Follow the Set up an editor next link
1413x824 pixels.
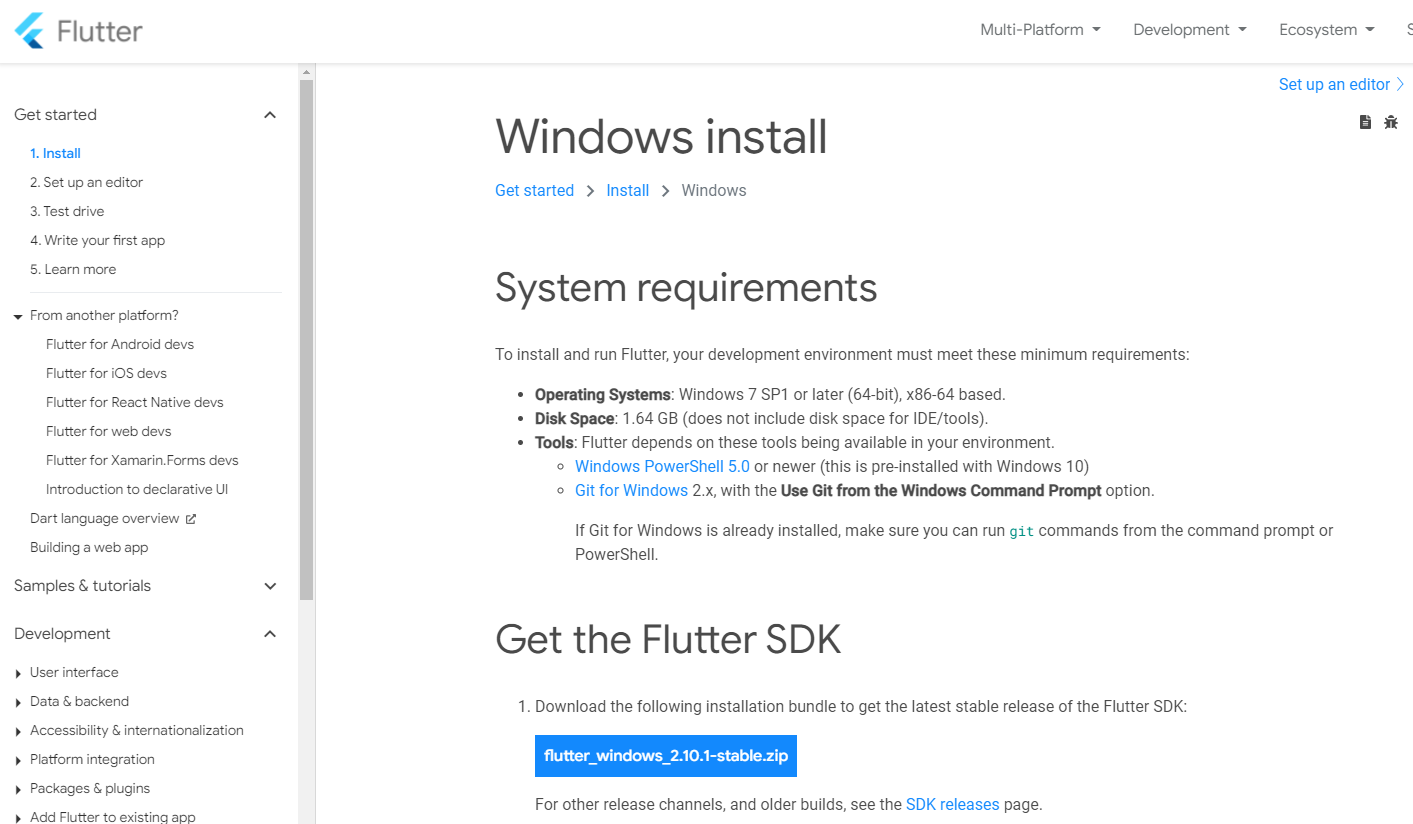[1342, 85]
